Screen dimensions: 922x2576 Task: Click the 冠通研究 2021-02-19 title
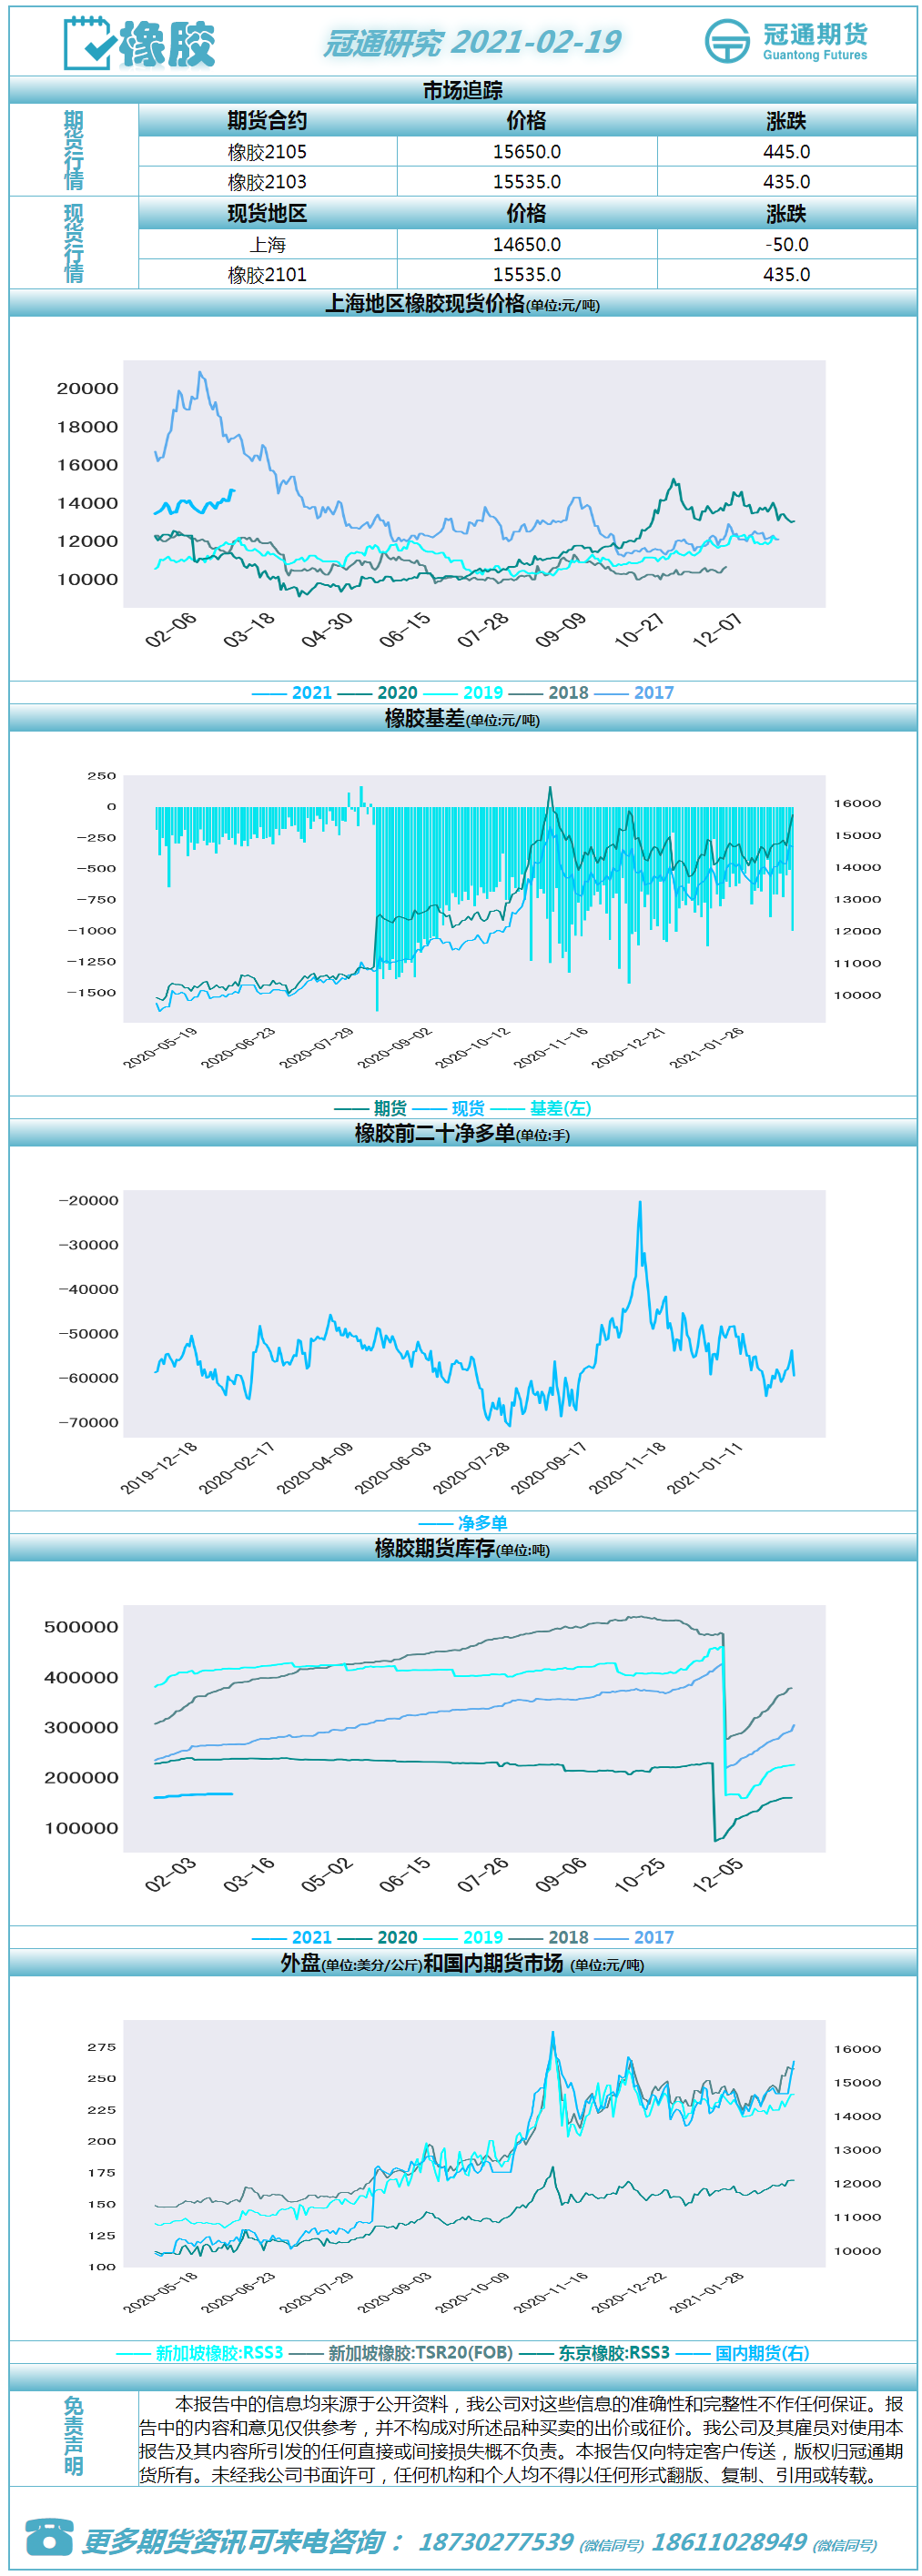(x=472, y=42)
